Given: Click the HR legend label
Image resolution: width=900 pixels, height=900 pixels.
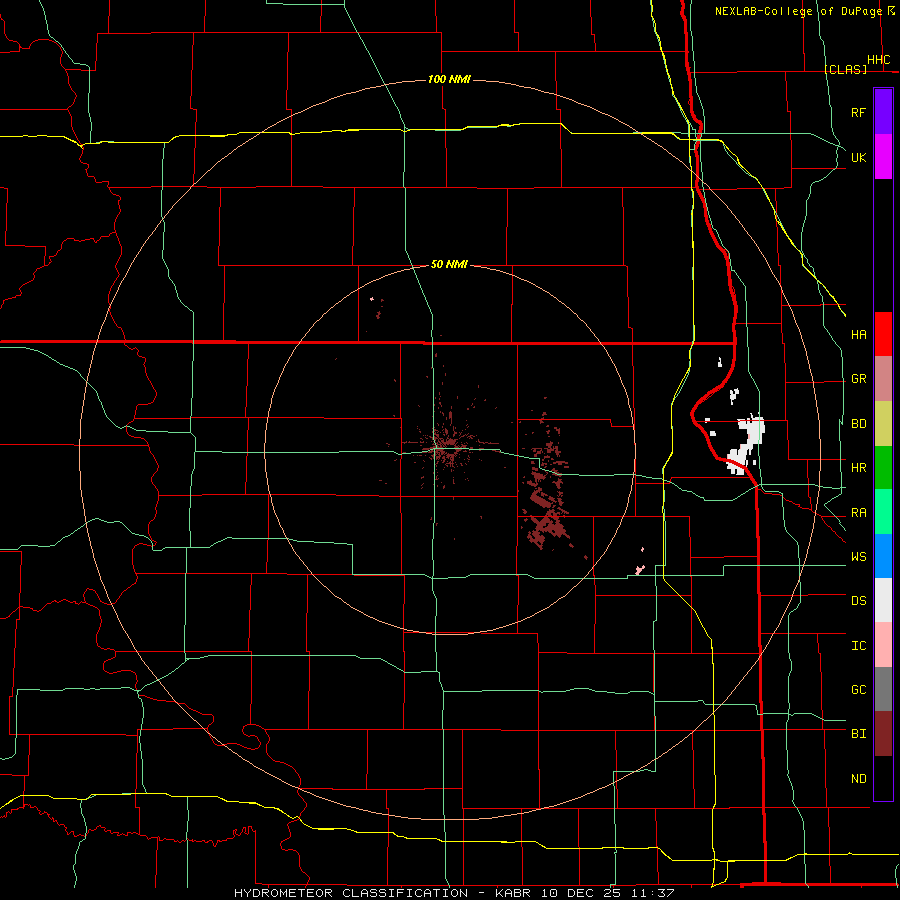Looking at the screenshot, I should [x=859, y=468].
